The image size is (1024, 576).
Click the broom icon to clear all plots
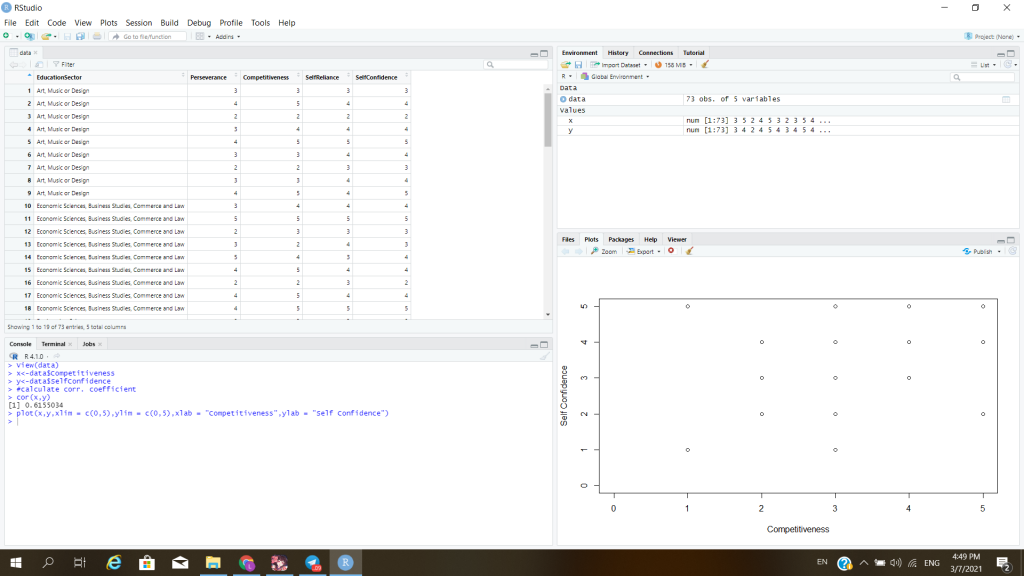(689, 251)
